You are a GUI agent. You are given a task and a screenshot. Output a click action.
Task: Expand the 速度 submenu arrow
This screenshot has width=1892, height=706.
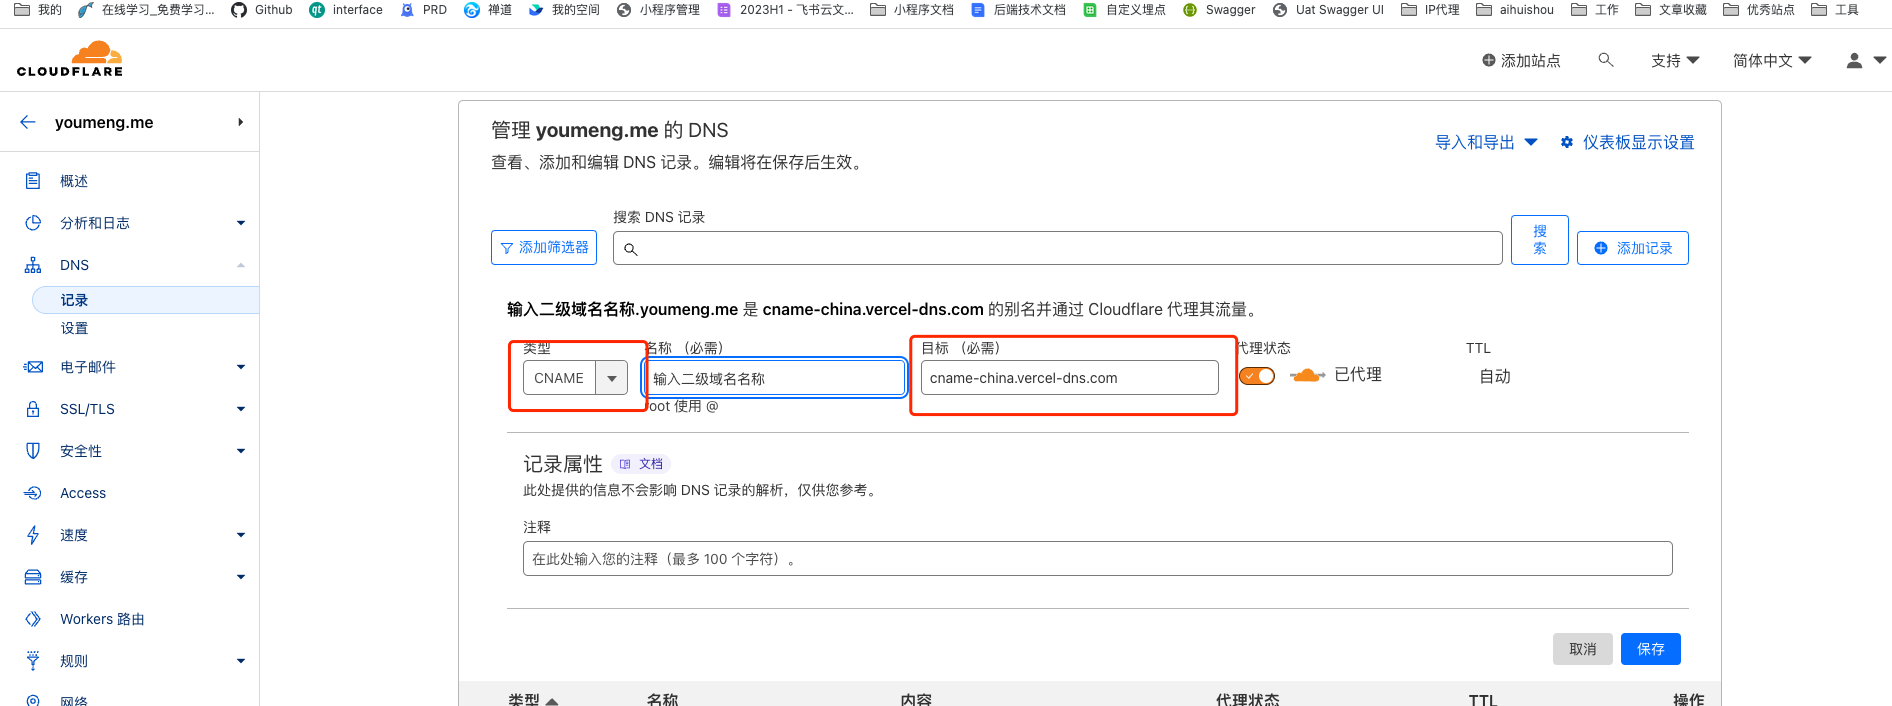[x=241, y=535]
